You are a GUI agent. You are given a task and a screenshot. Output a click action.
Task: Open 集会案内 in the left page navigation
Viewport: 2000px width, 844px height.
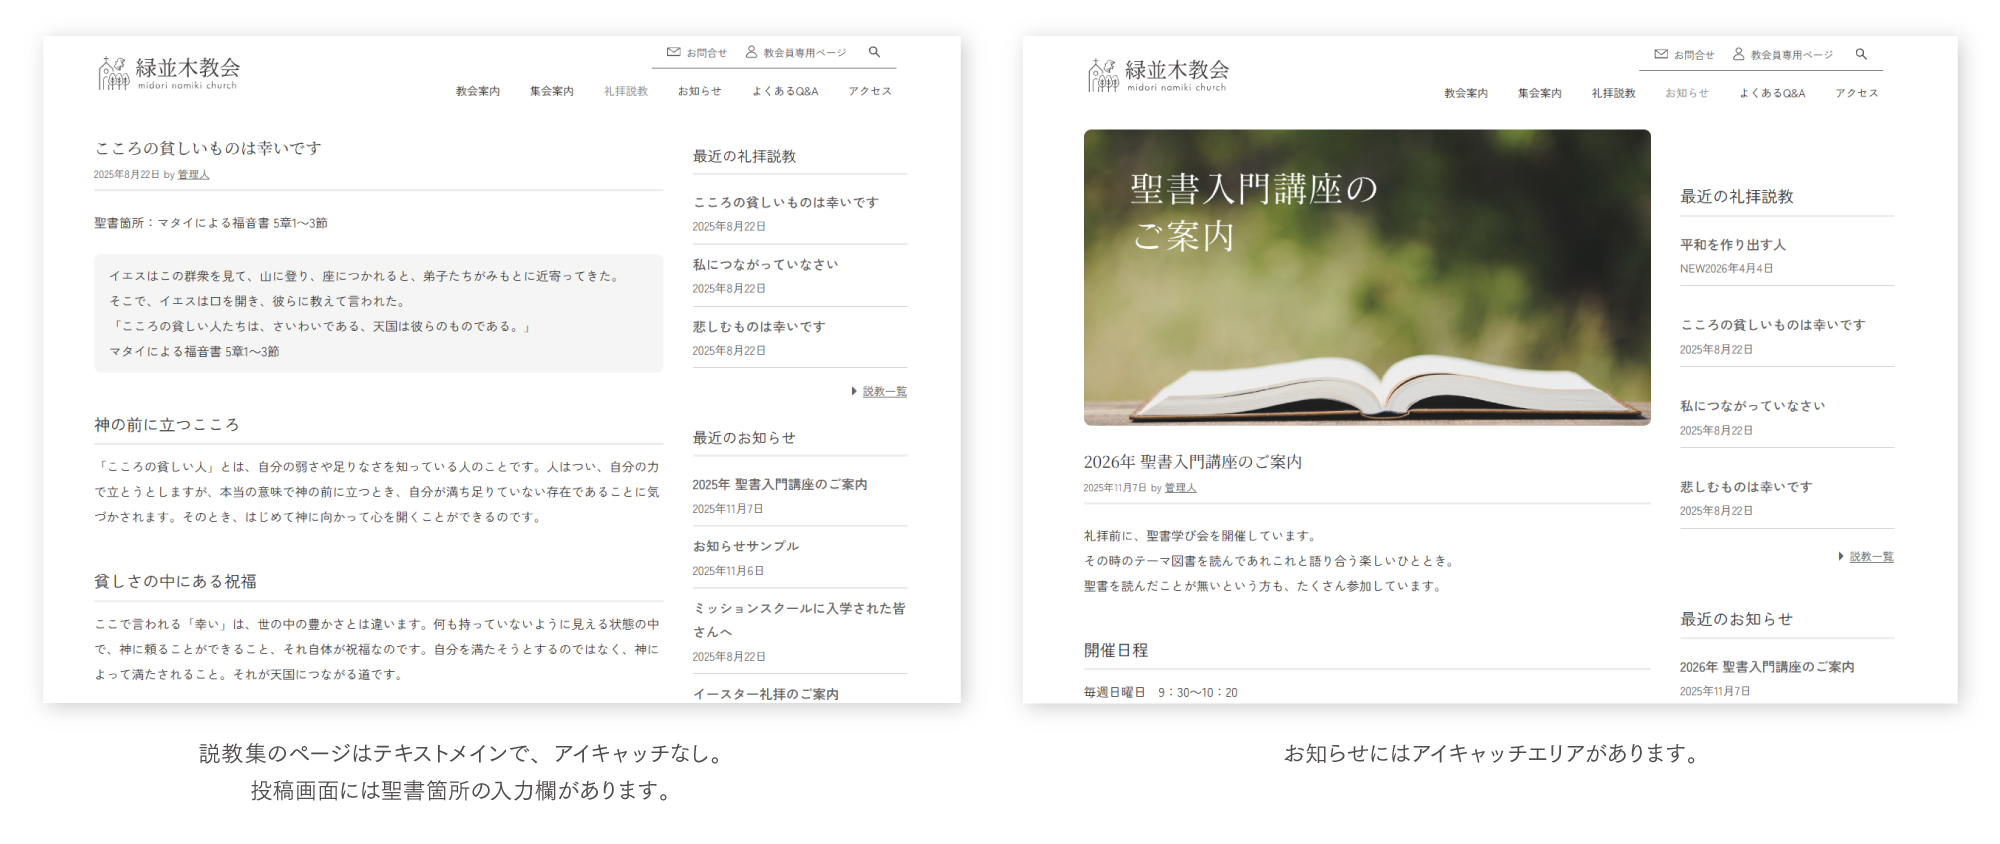pyautogui.click(x=551, y=91)
